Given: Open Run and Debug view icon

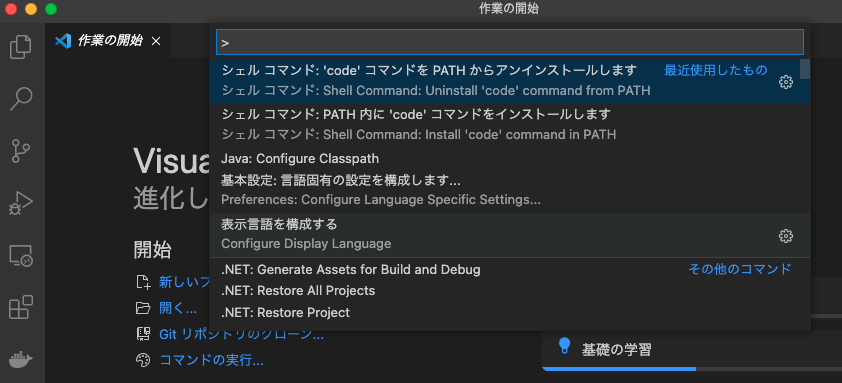Looking at the screenshot, I should pyautogui.click(x=21, y=203).
